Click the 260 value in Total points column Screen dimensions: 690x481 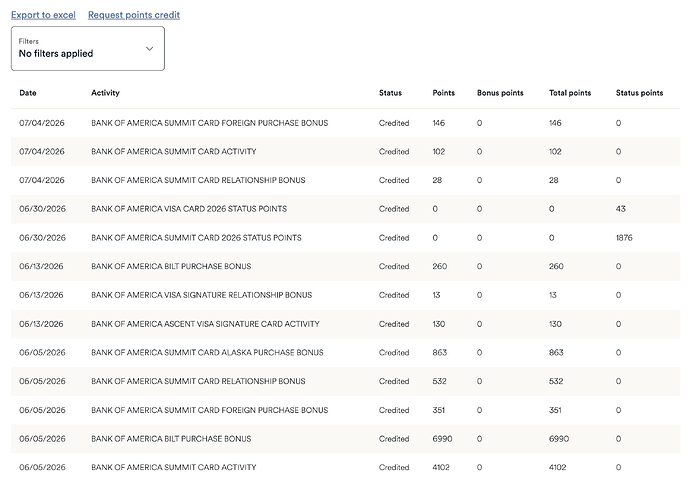[x=556, y=267]
